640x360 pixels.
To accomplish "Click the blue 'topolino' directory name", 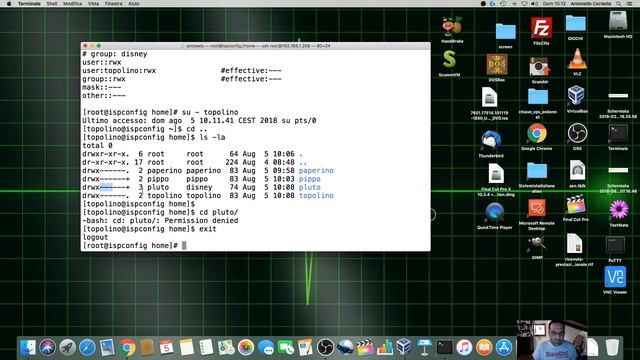I will coord(316,196).
